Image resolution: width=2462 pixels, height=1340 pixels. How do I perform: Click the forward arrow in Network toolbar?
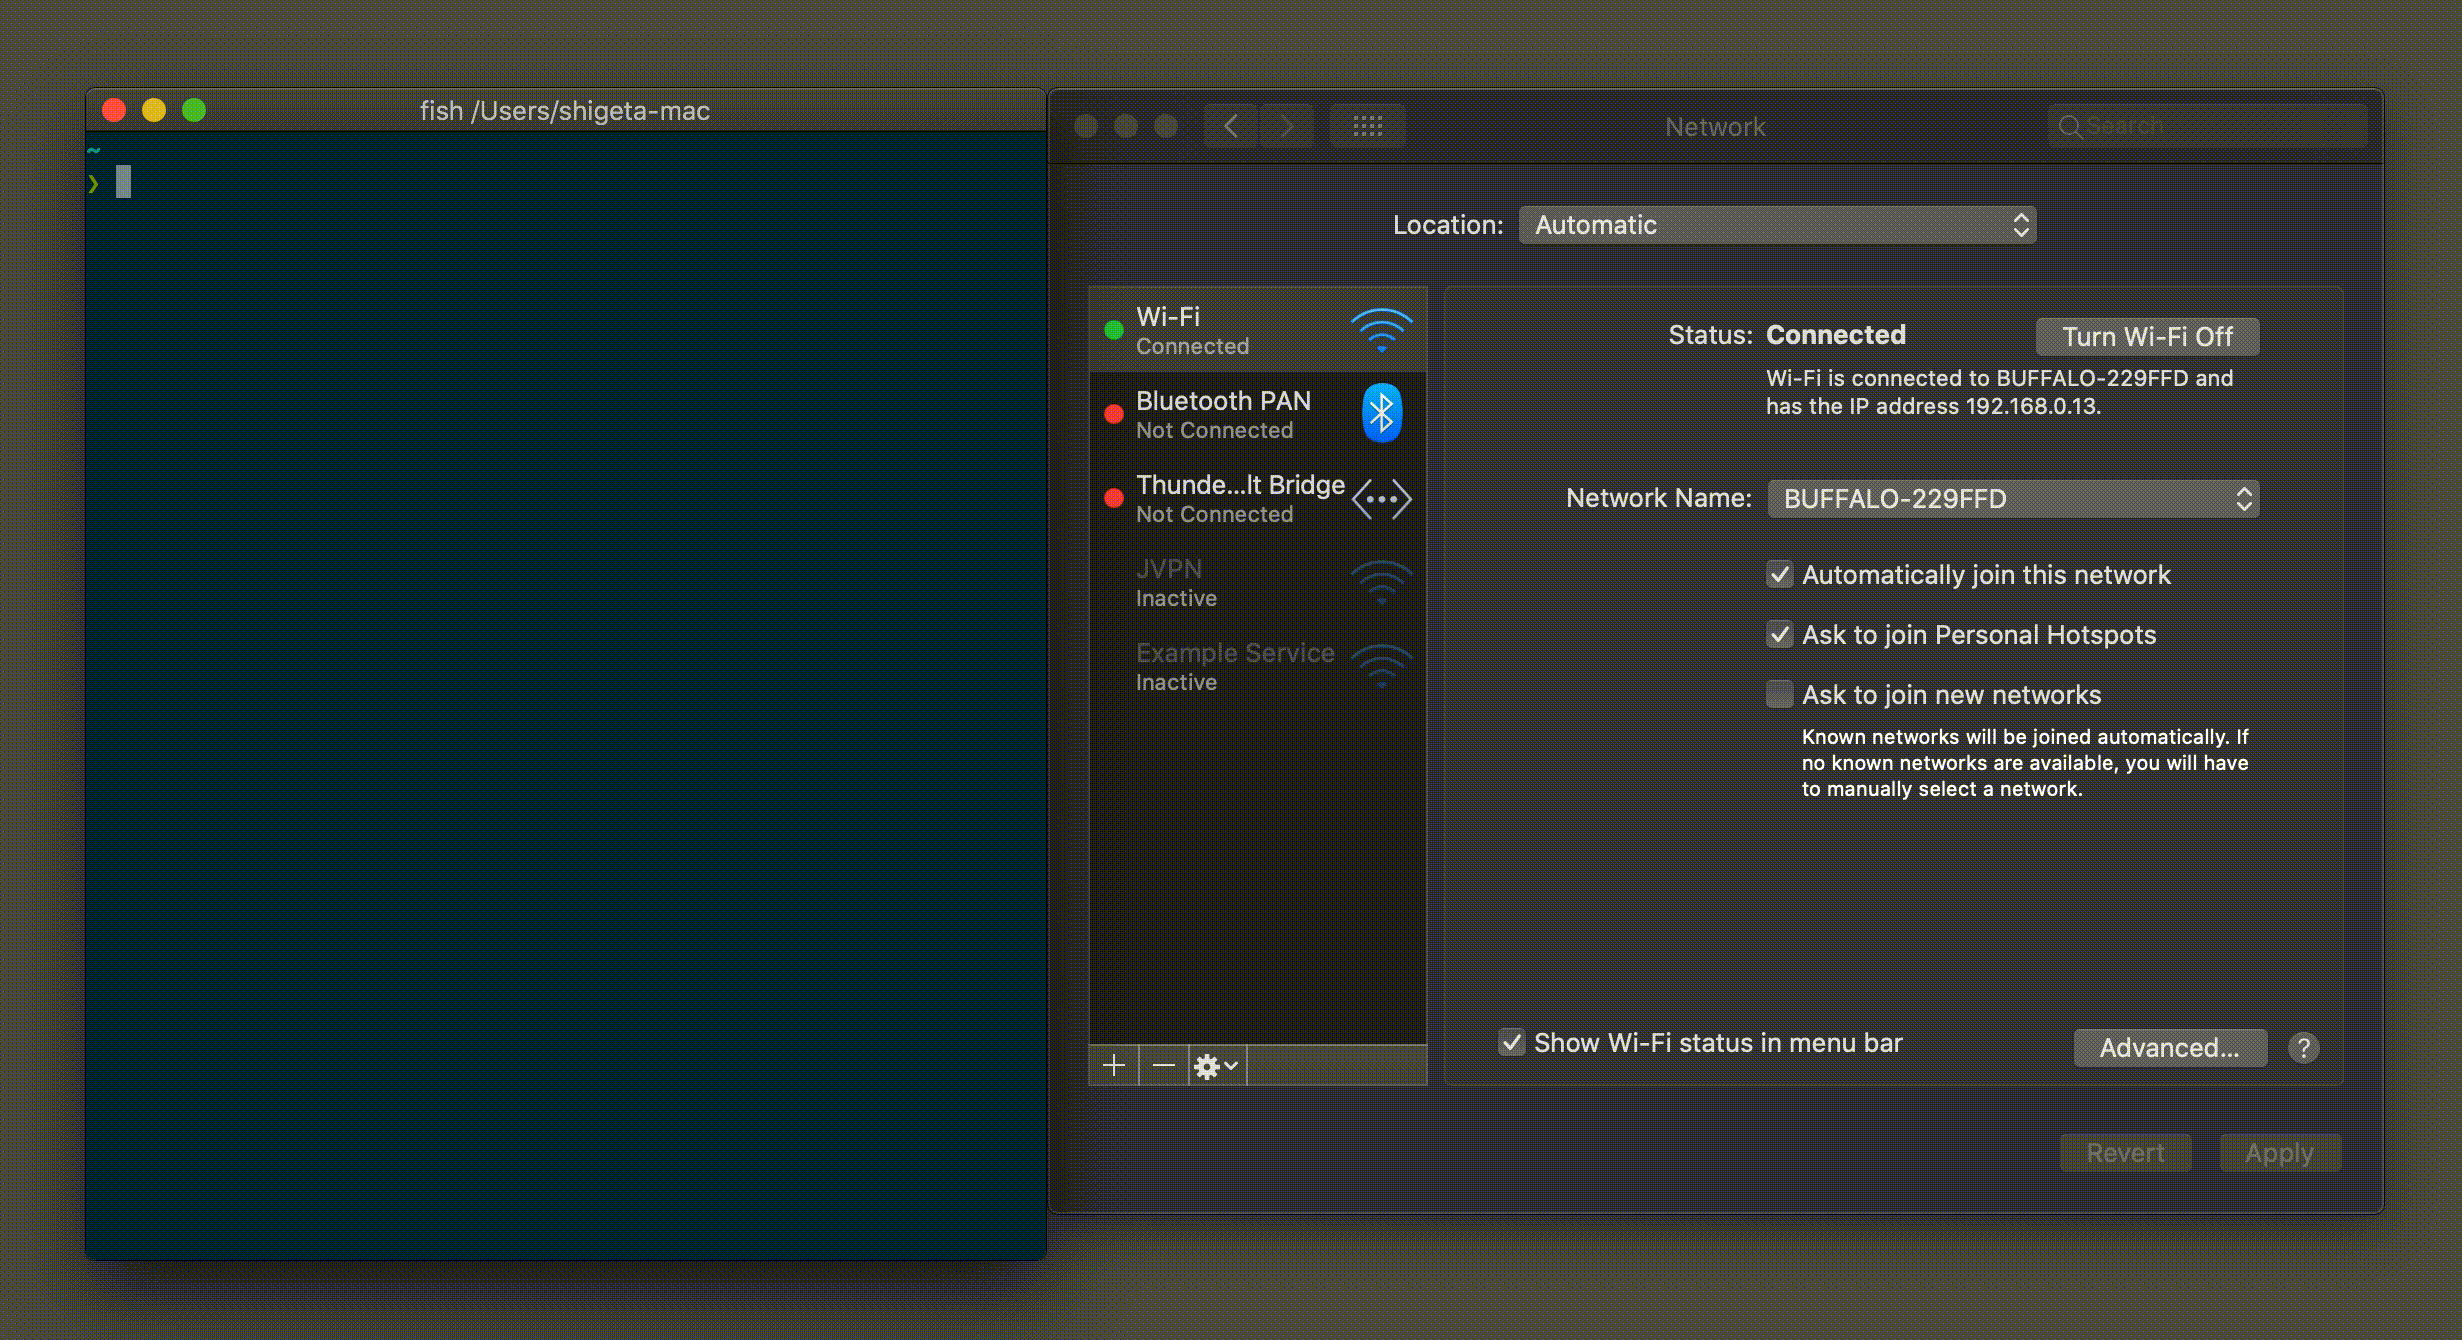tap(1286, 127)
